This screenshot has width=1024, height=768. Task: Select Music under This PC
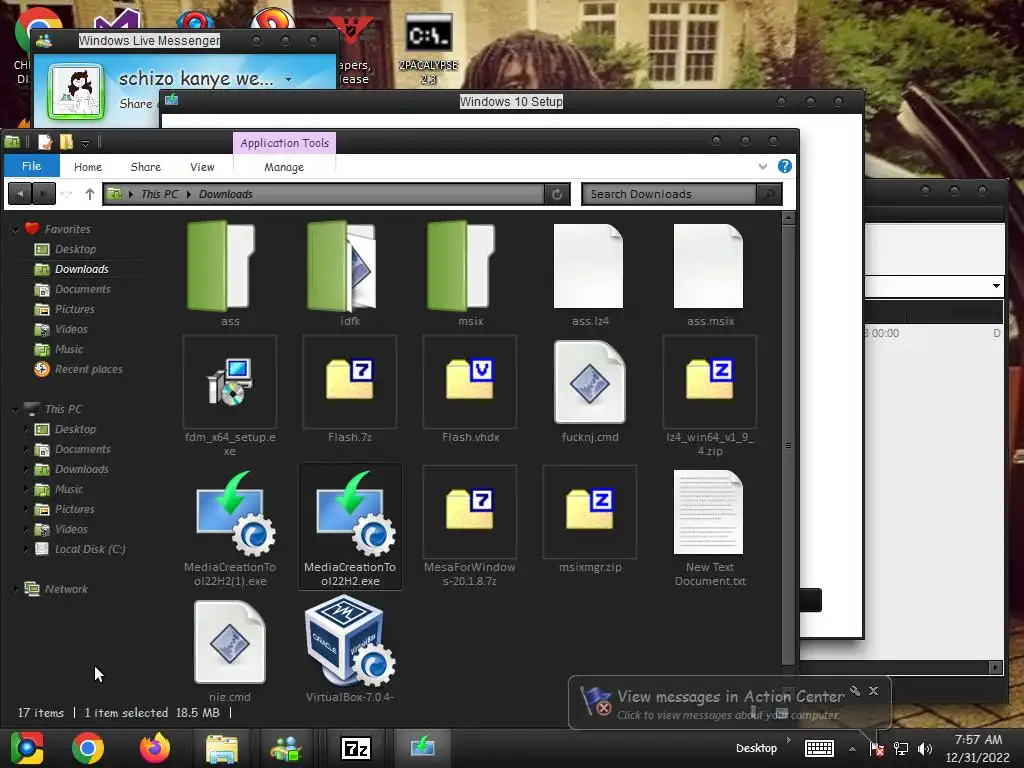tap(69, 489)
